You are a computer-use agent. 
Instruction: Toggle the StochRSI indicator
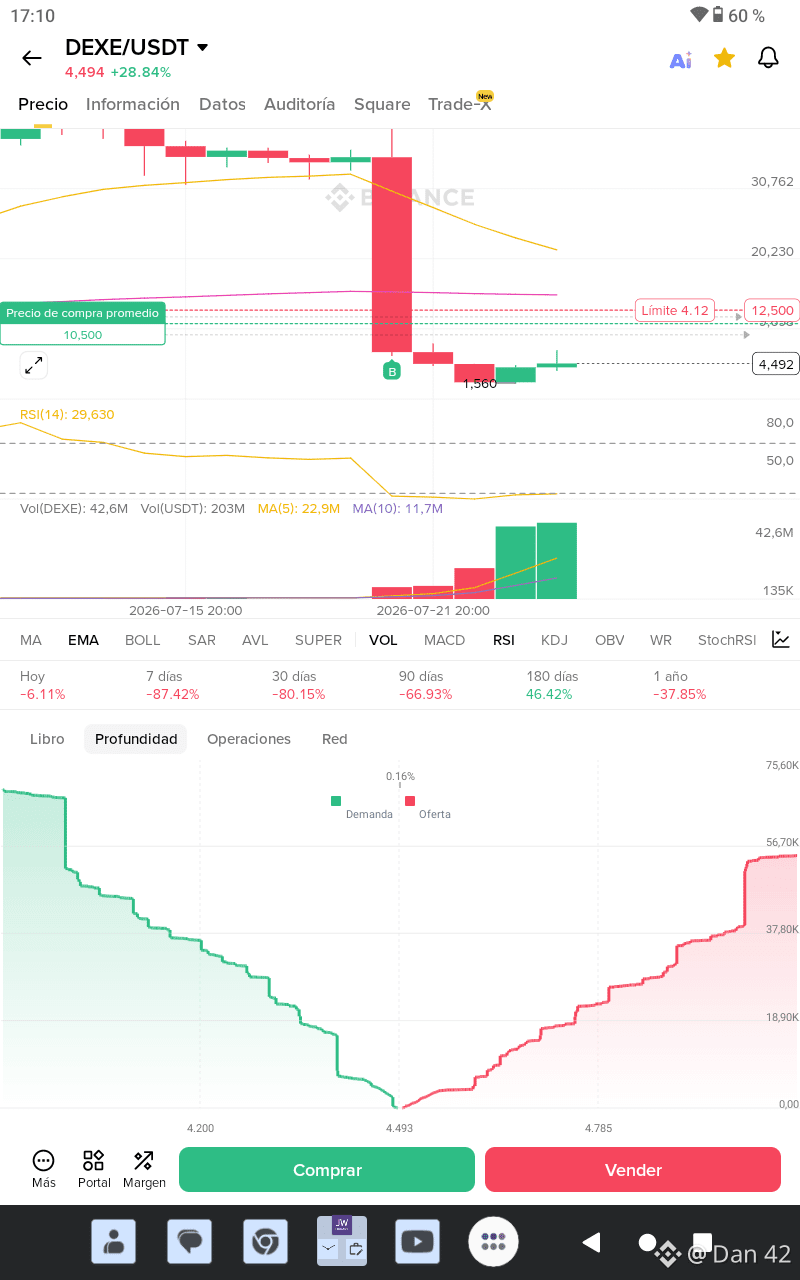(x=727, y=640)
